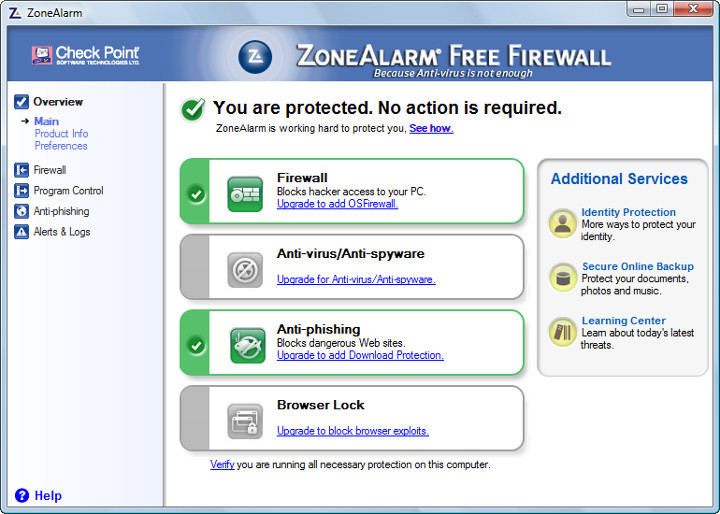This screenshot has width=720, height=514.
Task: Click the Anti-phishing panel icon
Action: (x=247, y=345)
